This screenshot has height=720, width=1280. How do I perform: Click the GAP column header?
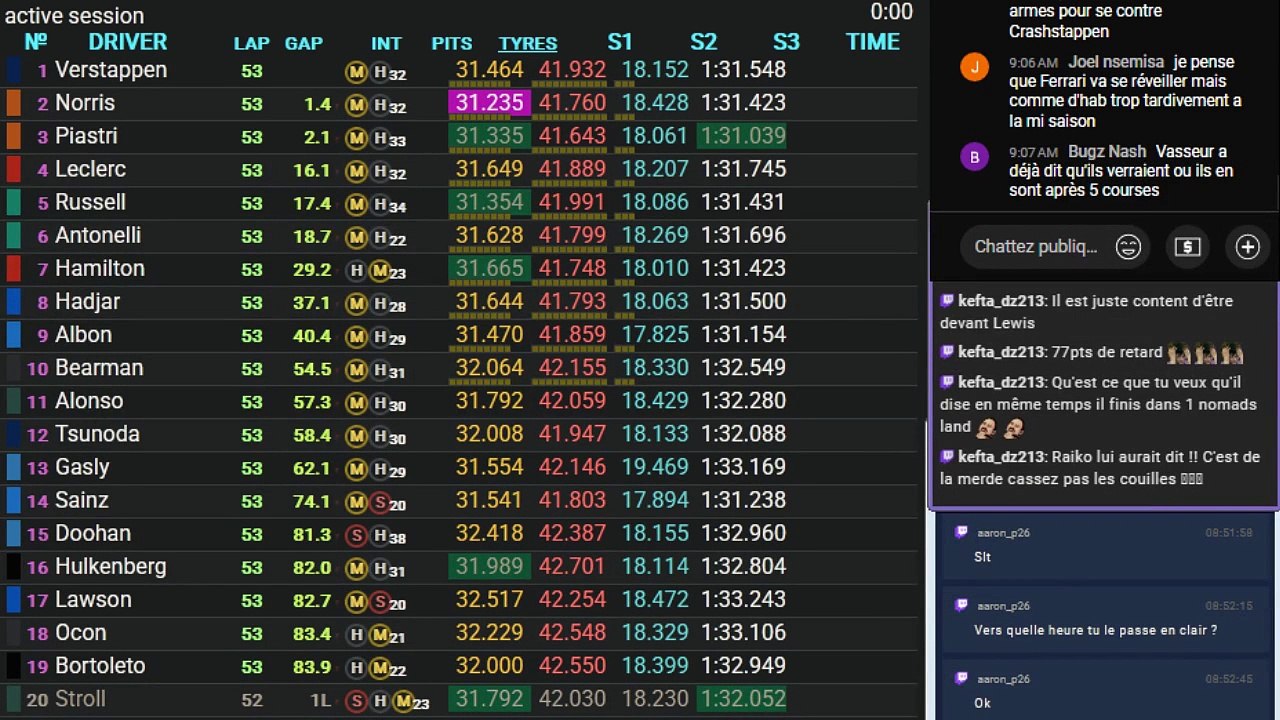(303, 43)
